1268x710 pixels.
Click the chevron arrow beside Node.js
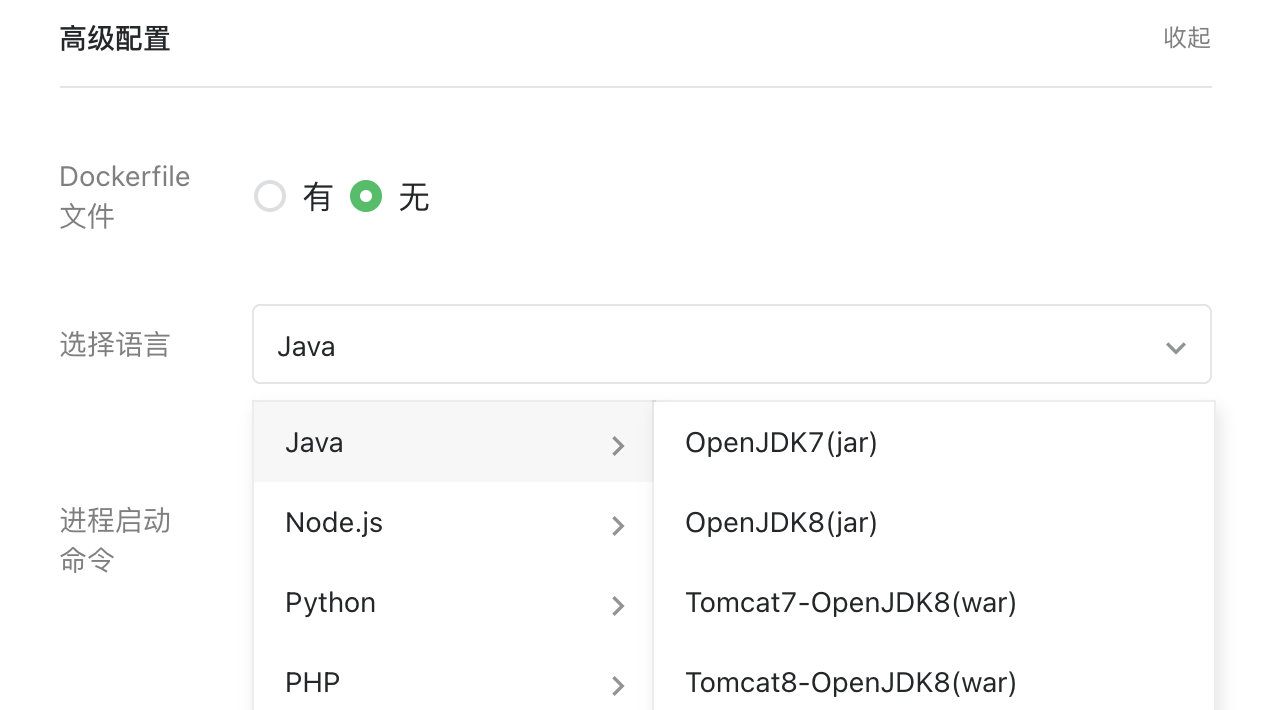tap(618, 526)
